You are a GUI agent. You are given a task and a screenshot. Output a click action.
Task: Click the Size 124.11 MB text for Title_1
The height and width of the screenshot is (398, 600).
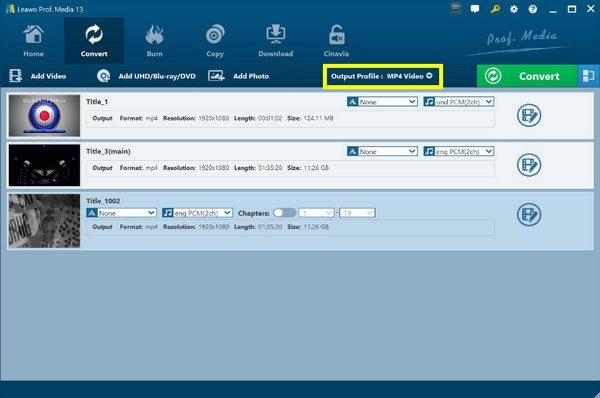310,118
